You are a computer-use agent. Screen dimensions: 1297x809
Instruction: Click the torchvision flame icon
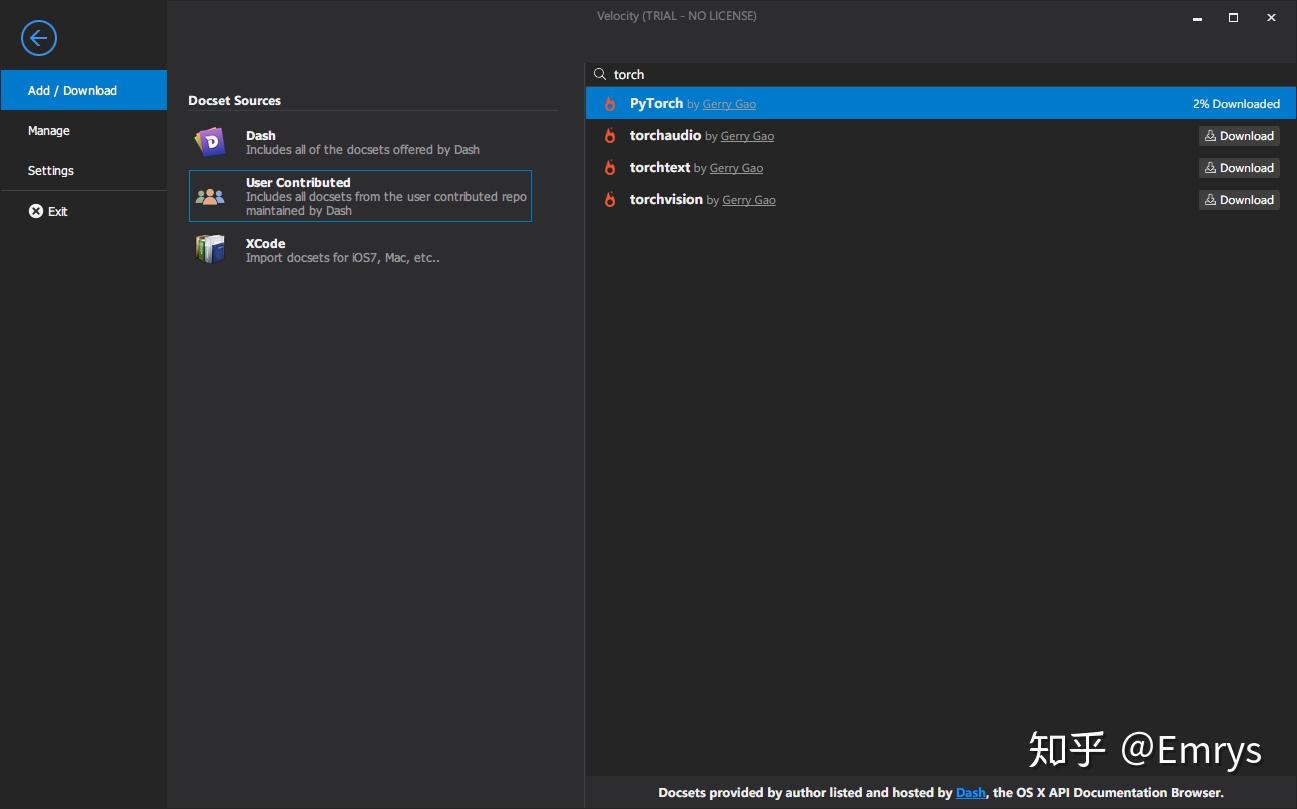pos(610,200)
